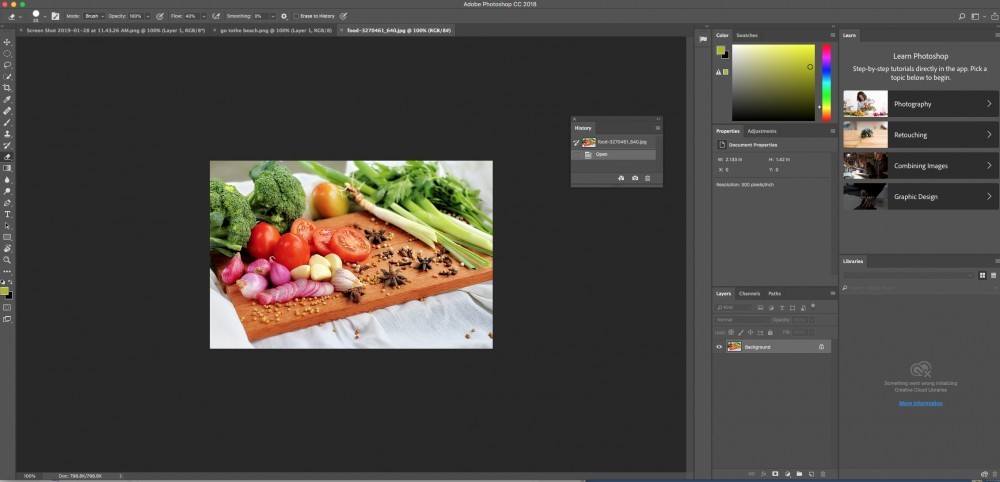Select the History Brush tool
Image resolution: width=1000 pixels, height=482 pixels.
[x=8, y=145]
